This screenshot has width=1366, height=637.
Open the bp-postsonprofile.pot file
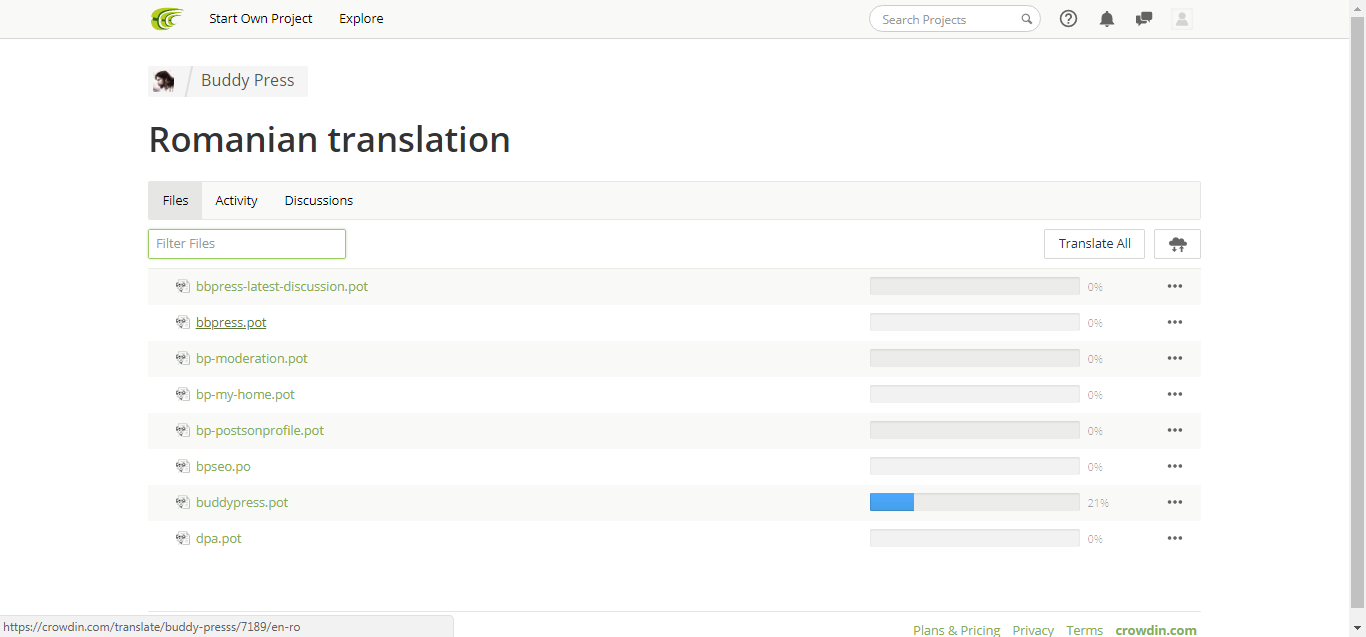[x=260, y=430]
